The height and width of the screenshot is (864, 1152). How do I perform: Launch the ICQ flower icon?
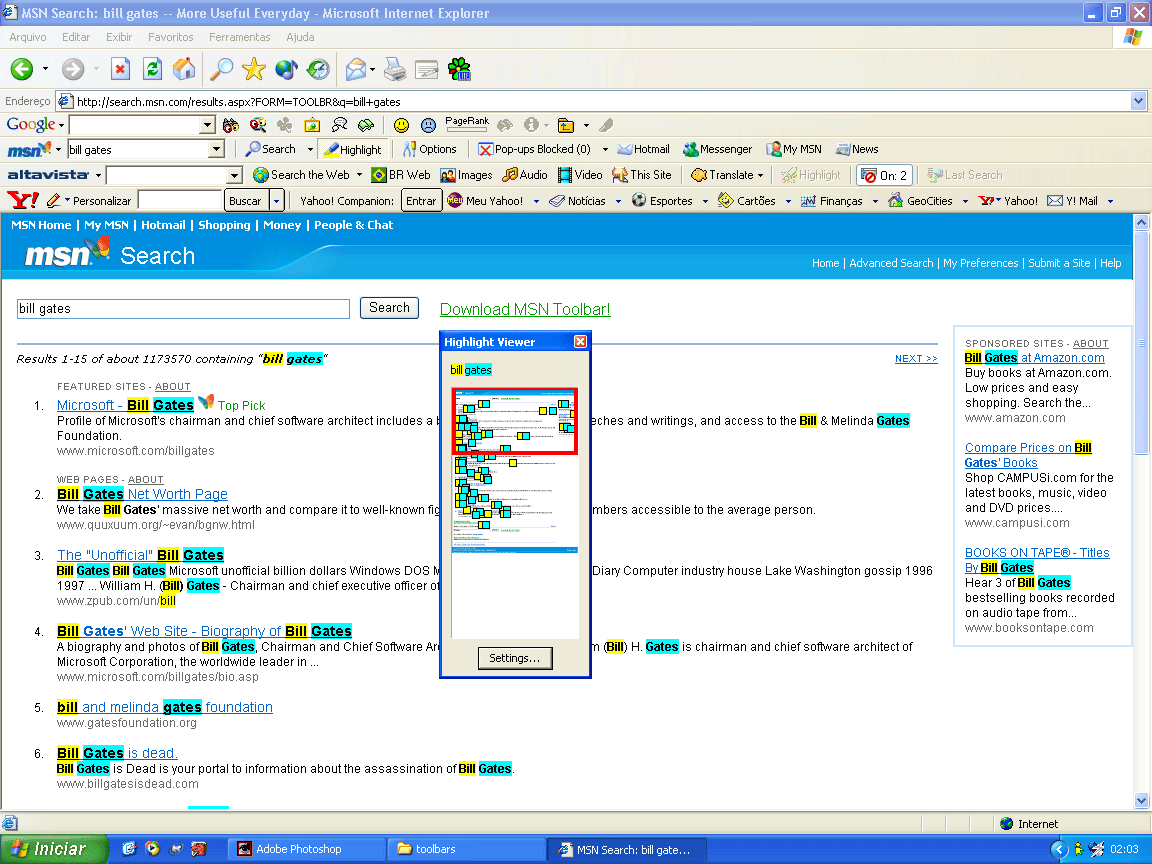coord(459,69)
